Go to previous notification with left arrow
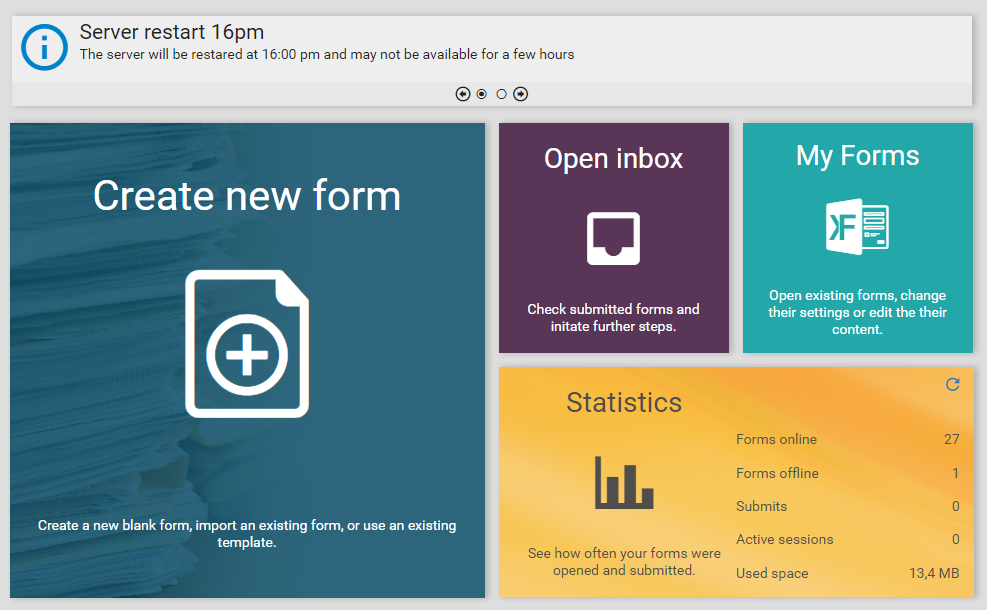Screen dimensions: 987x610 pos(462,94)
